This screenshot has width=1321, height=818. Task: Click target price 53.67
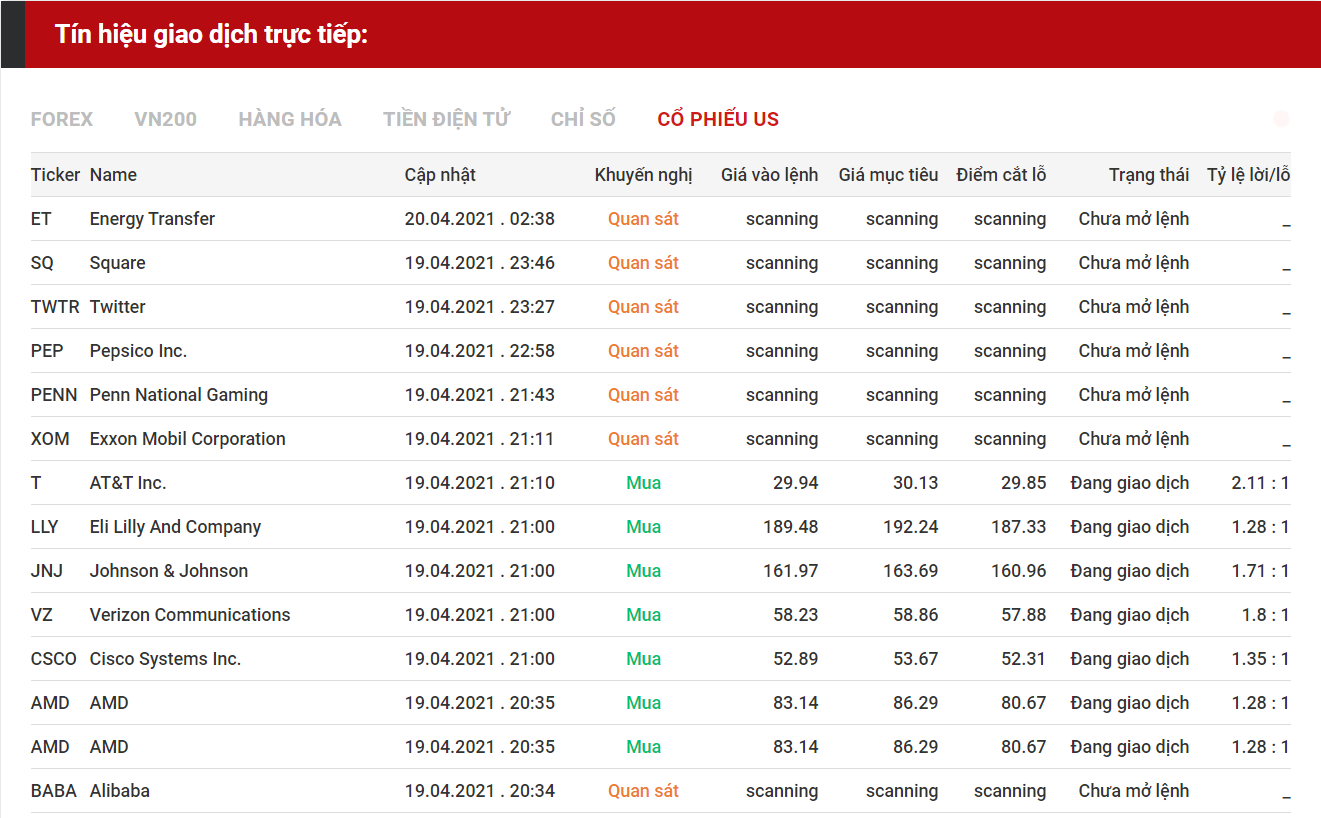click(916, 659)
